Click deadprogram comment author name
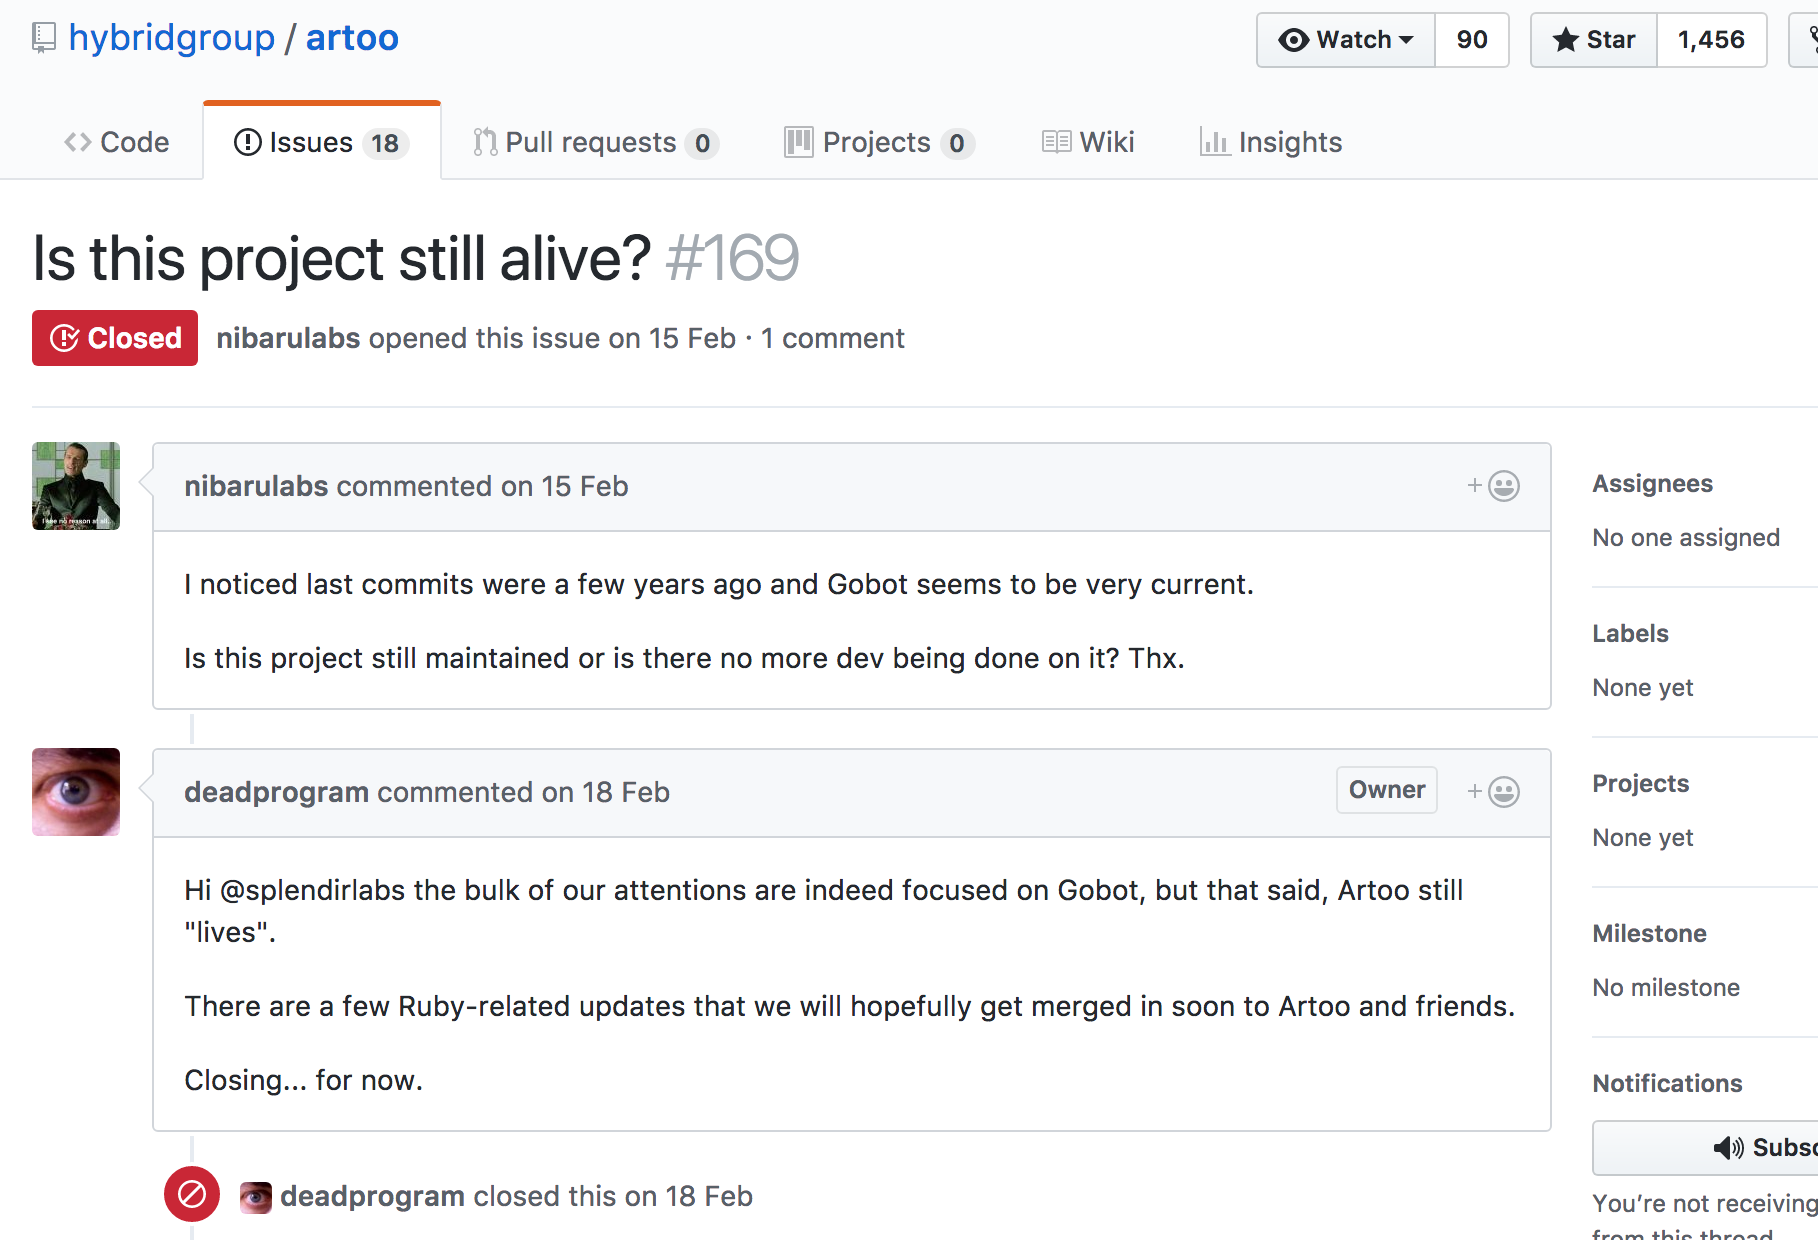The width and height of the screenshot is (1818, 1240). (277, 792)
